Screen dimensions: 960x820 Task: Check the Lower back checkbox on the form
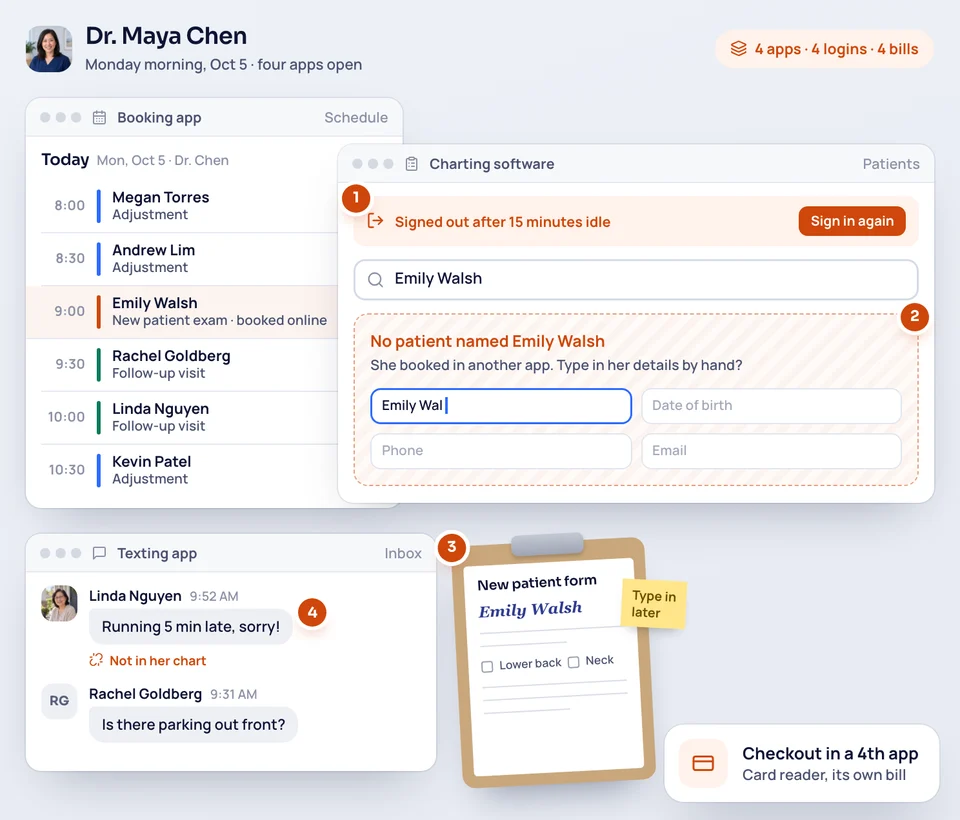487,666
